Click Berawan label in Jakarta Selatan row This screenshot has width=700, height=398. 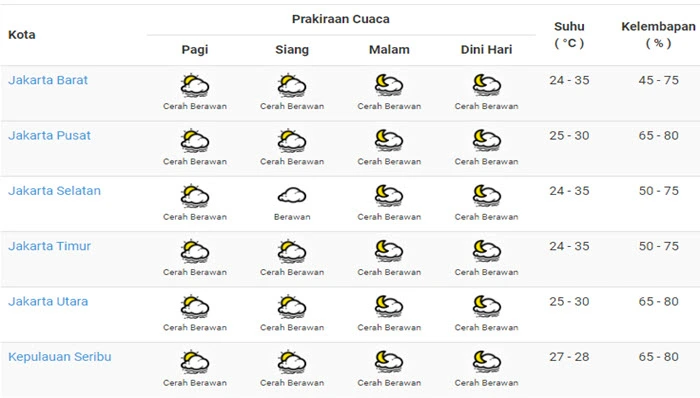[x=292, y=217]
